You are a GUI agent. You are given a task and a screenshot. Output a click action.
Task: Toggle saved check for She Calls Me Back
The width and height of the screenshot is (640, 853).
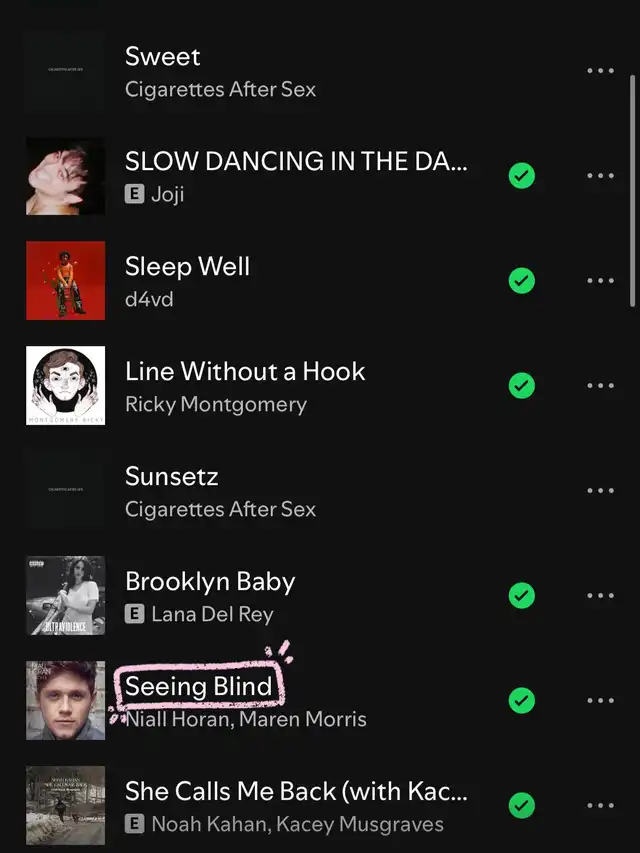pos(521,806)
